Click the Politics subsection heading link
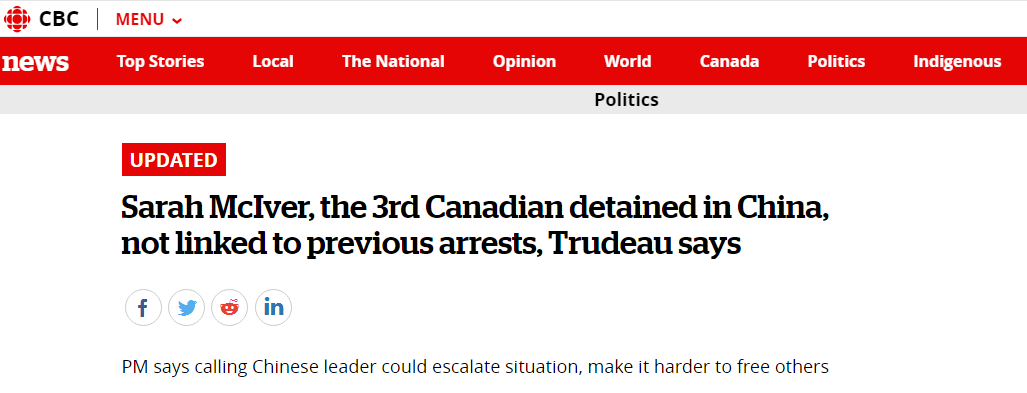The height and width of the screenshot is (393, 1027). coord(627,100)
